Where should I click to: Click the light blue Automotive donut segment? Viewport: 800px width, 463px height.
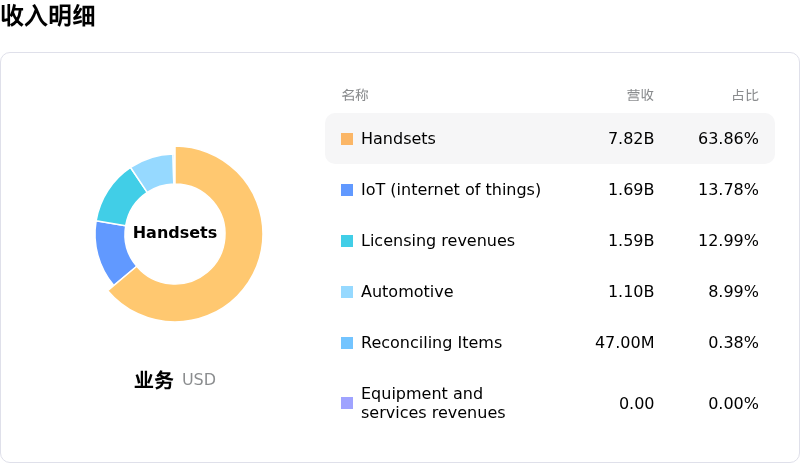(155, 171)
